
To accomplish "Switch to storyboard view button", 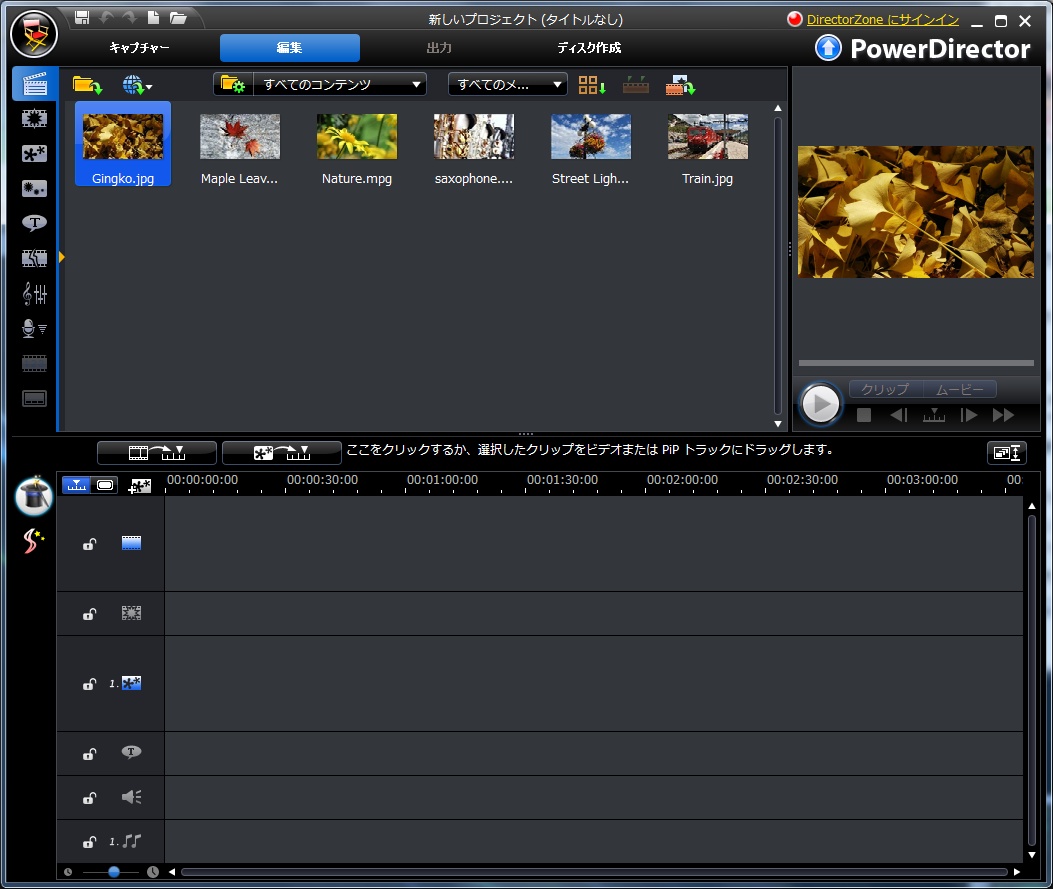I will [x=105, y=485].
